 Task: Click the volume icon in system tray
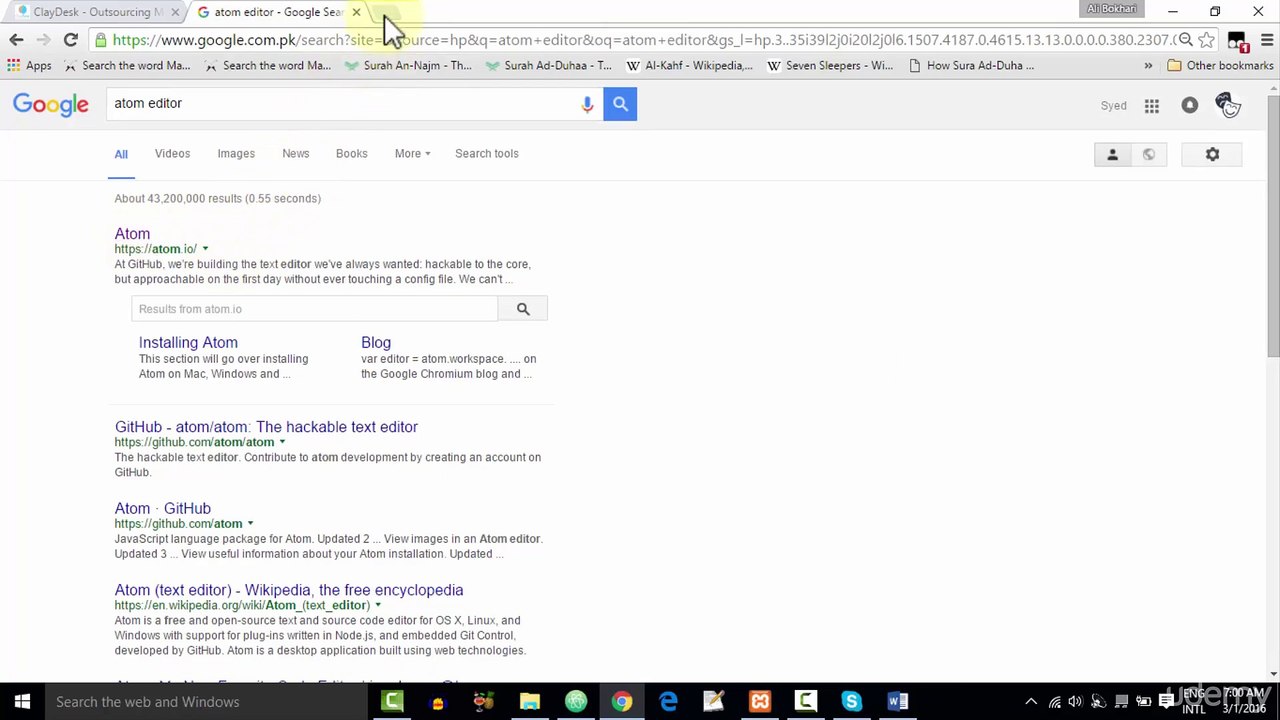(x=1075, y=701)
